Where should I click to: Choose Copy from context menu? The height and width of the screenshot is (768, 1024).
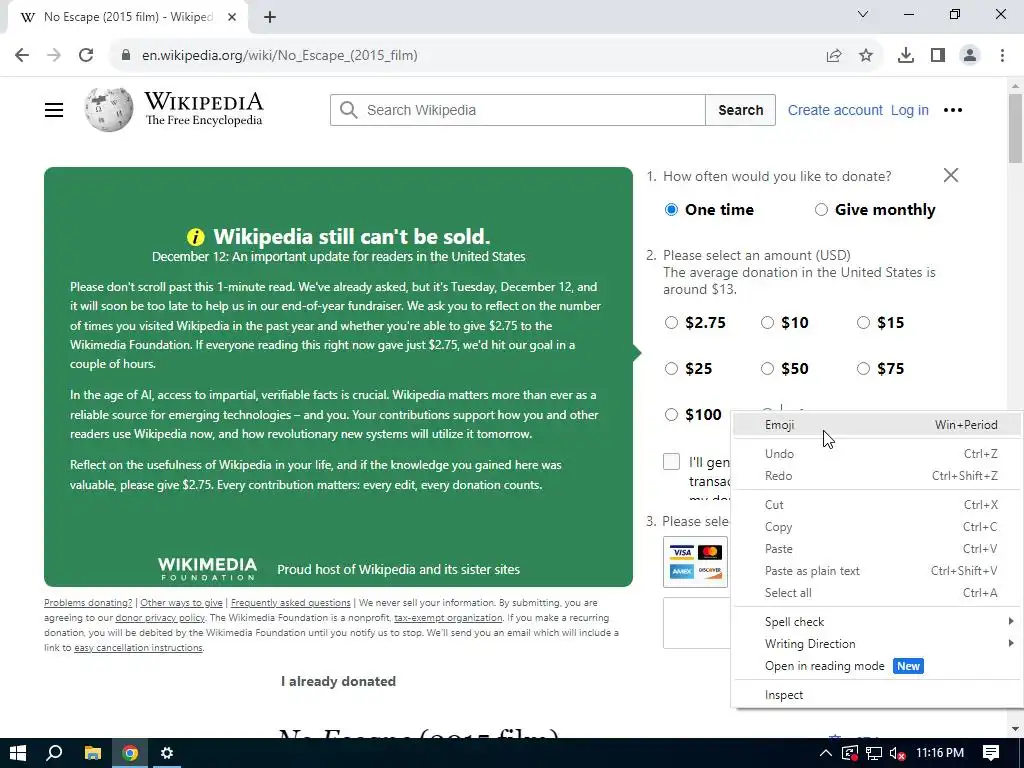coord(877,527)
